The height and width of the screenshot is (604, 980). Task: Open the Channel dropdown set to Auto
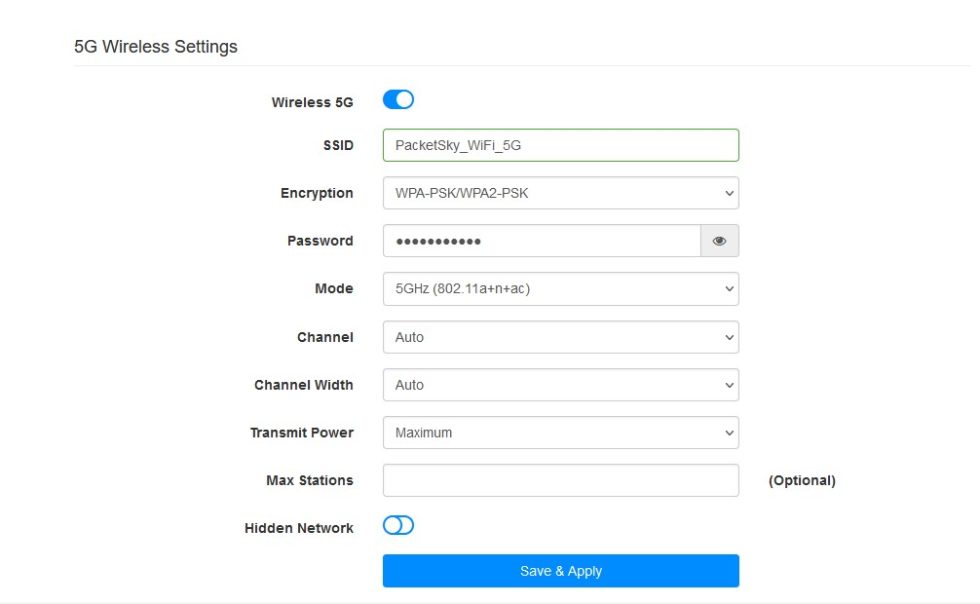point(560,337)
